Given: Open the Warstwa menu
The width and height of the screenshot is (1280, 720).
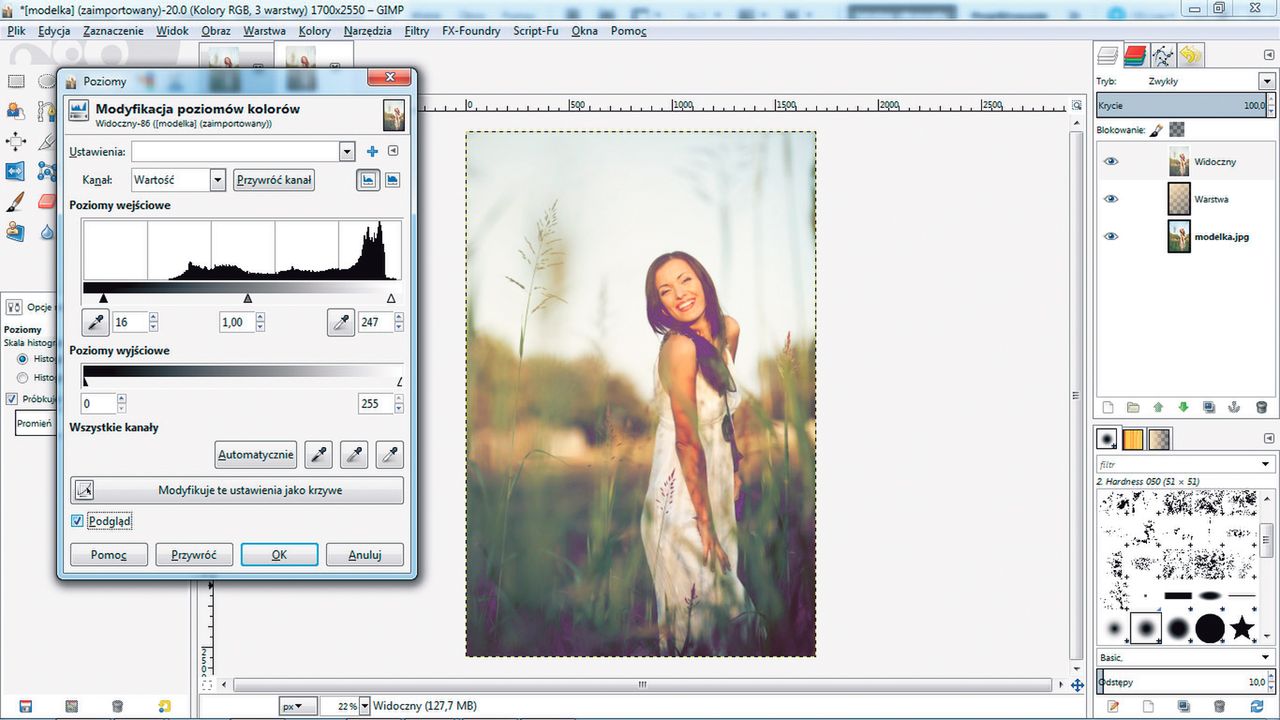Looking at the screenshot, I should point(265,31).
